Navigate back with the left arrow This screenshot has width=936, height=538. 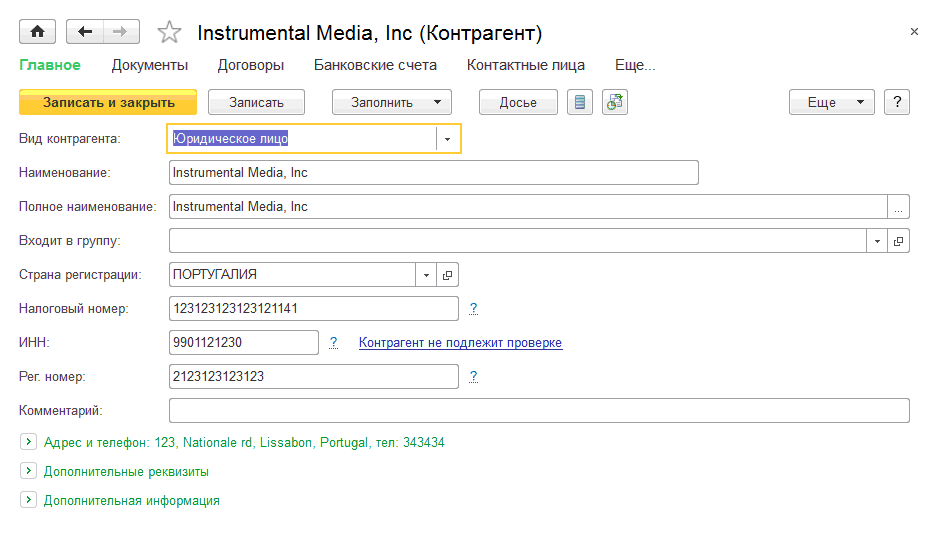coord(85,32)
